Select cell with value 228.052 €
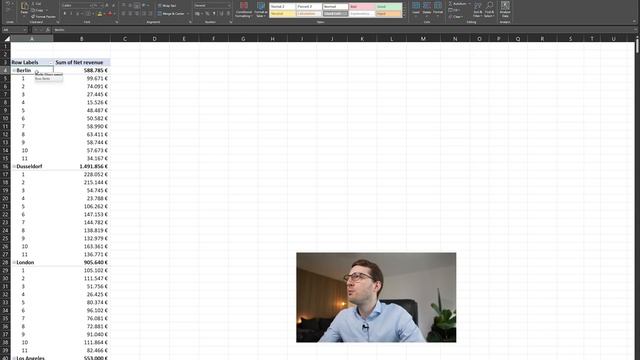 pyautogui.click(x=82, y=174)
